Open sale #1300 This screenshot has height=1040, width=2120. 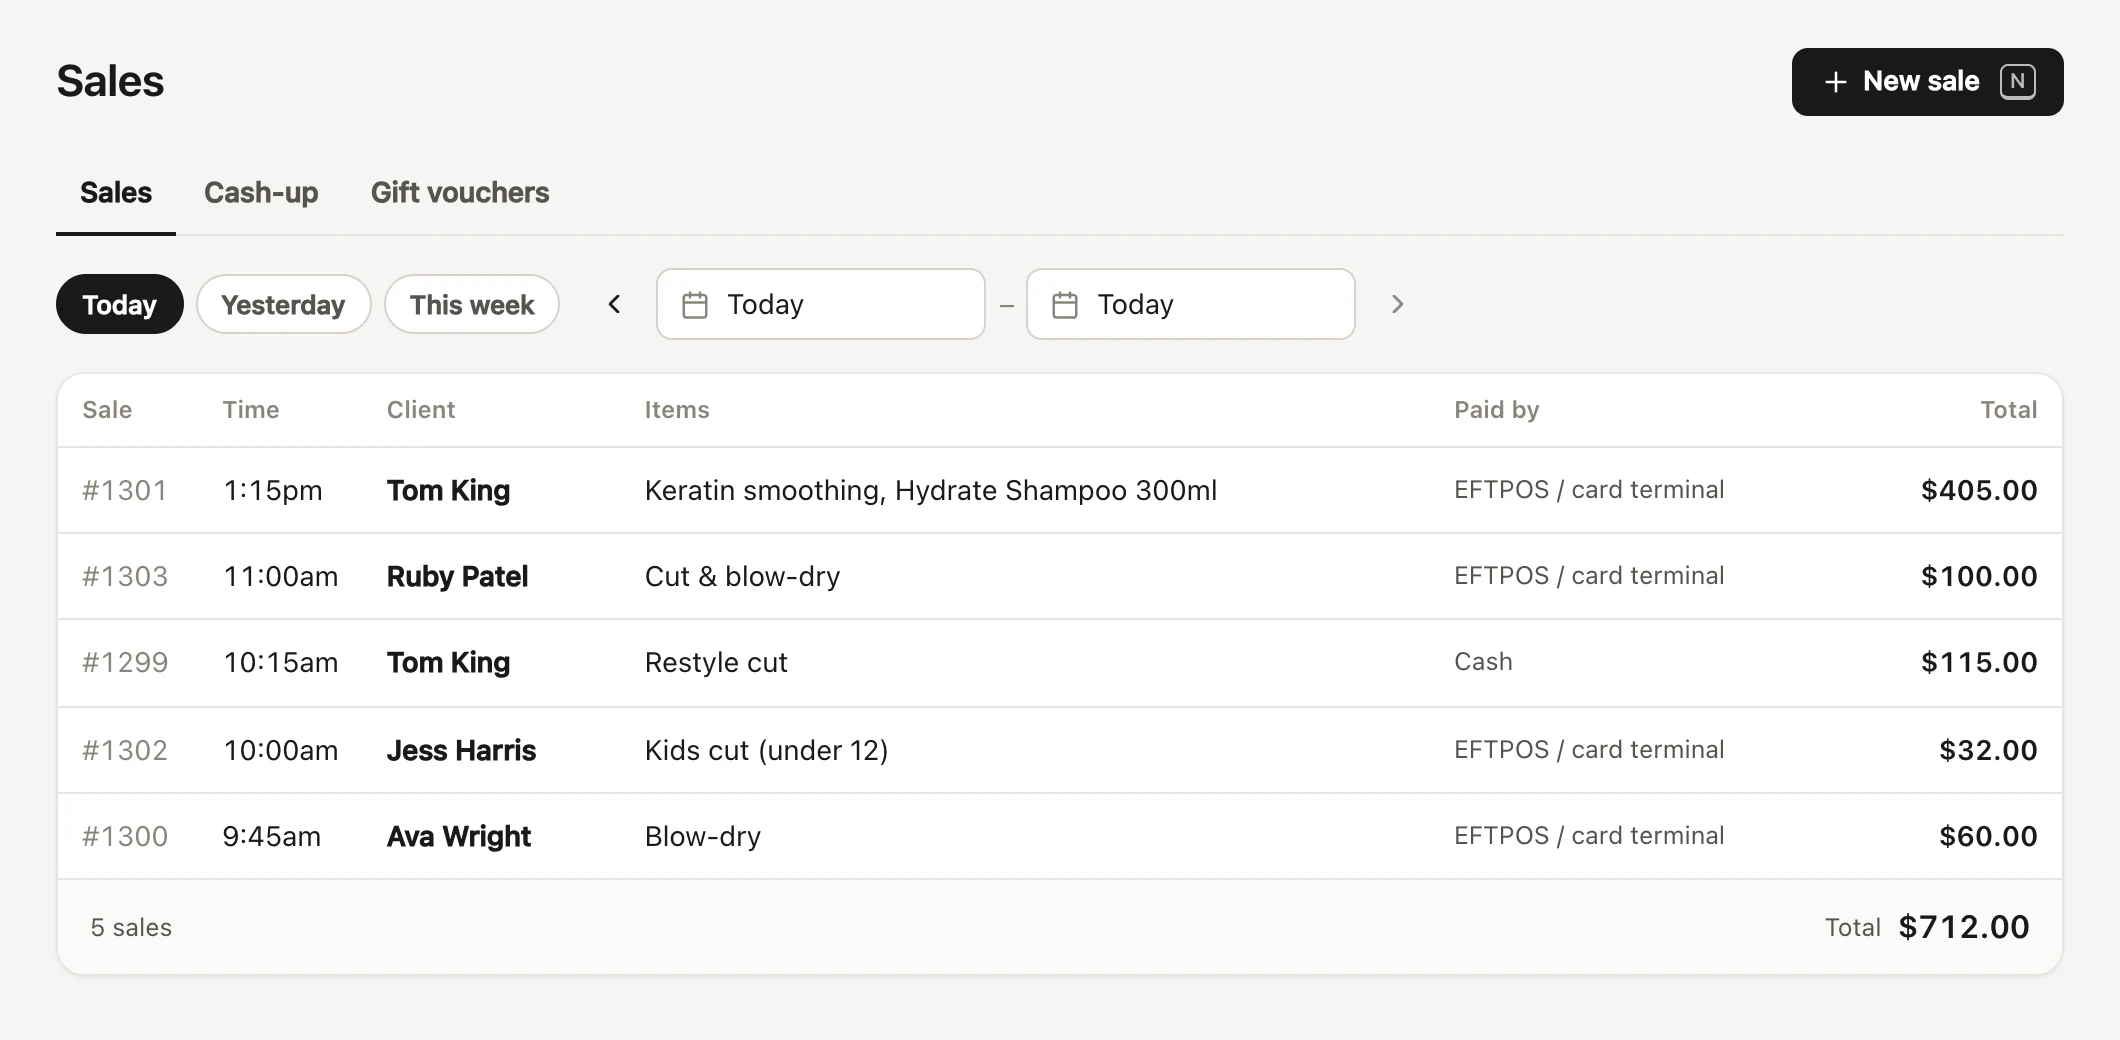(x=1060, y=836)
